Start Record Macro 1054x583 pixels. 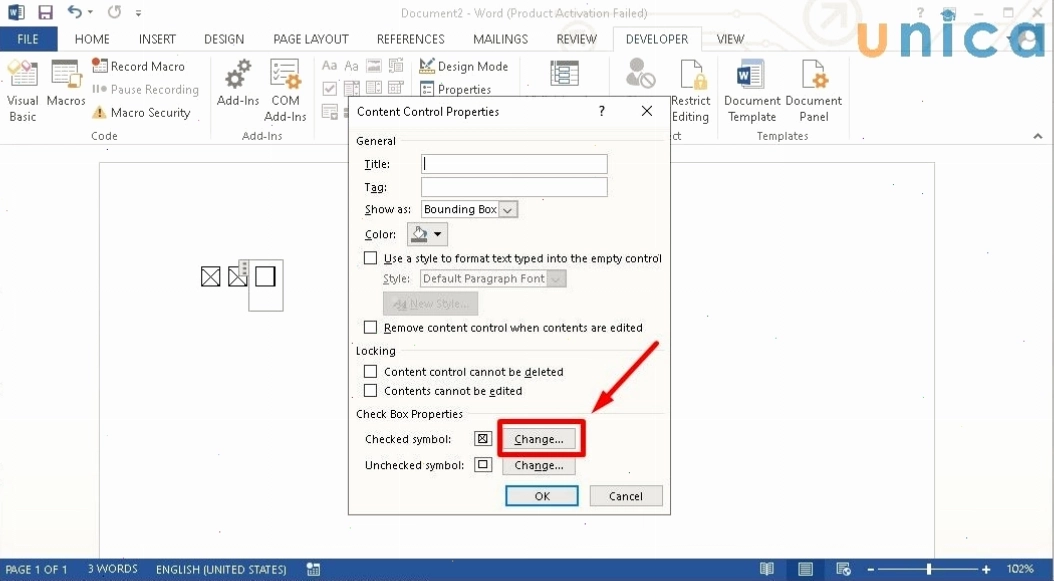(138, 66)
